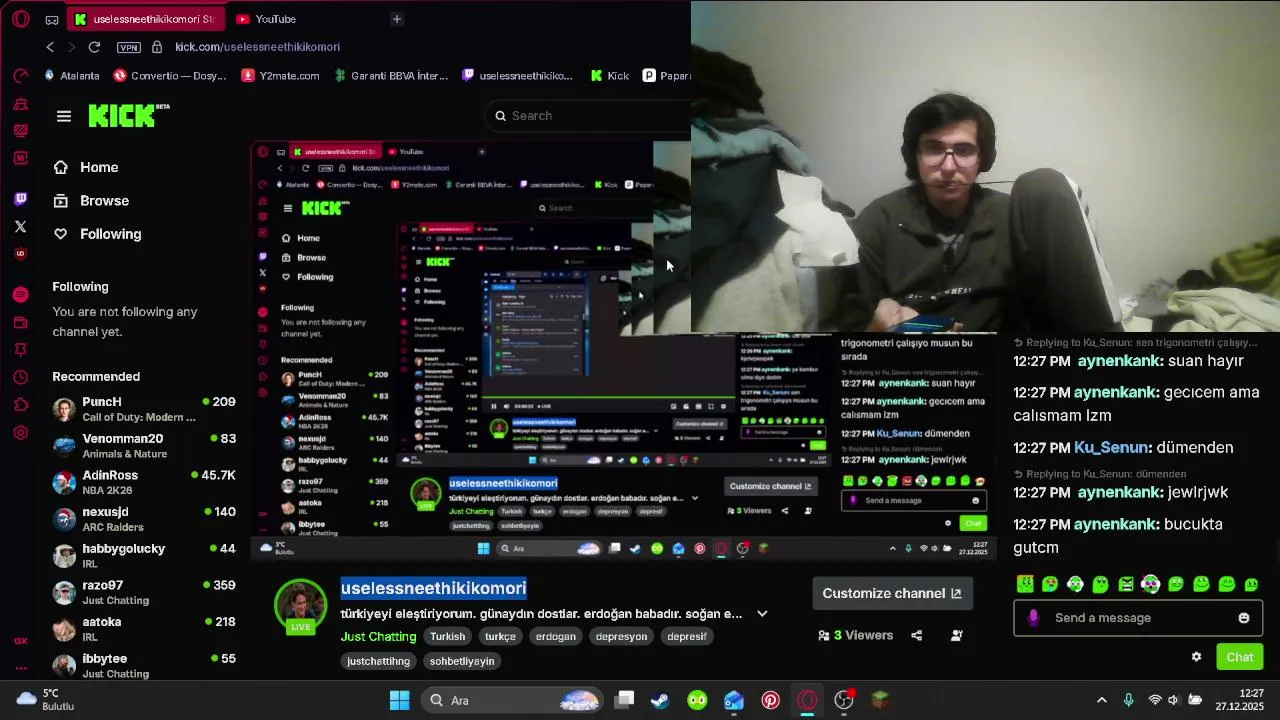The width and height of the screenshot is (1280, 720).
Task: Open the Kick sidebar hamburger menu
Action: tap(64, 116)
